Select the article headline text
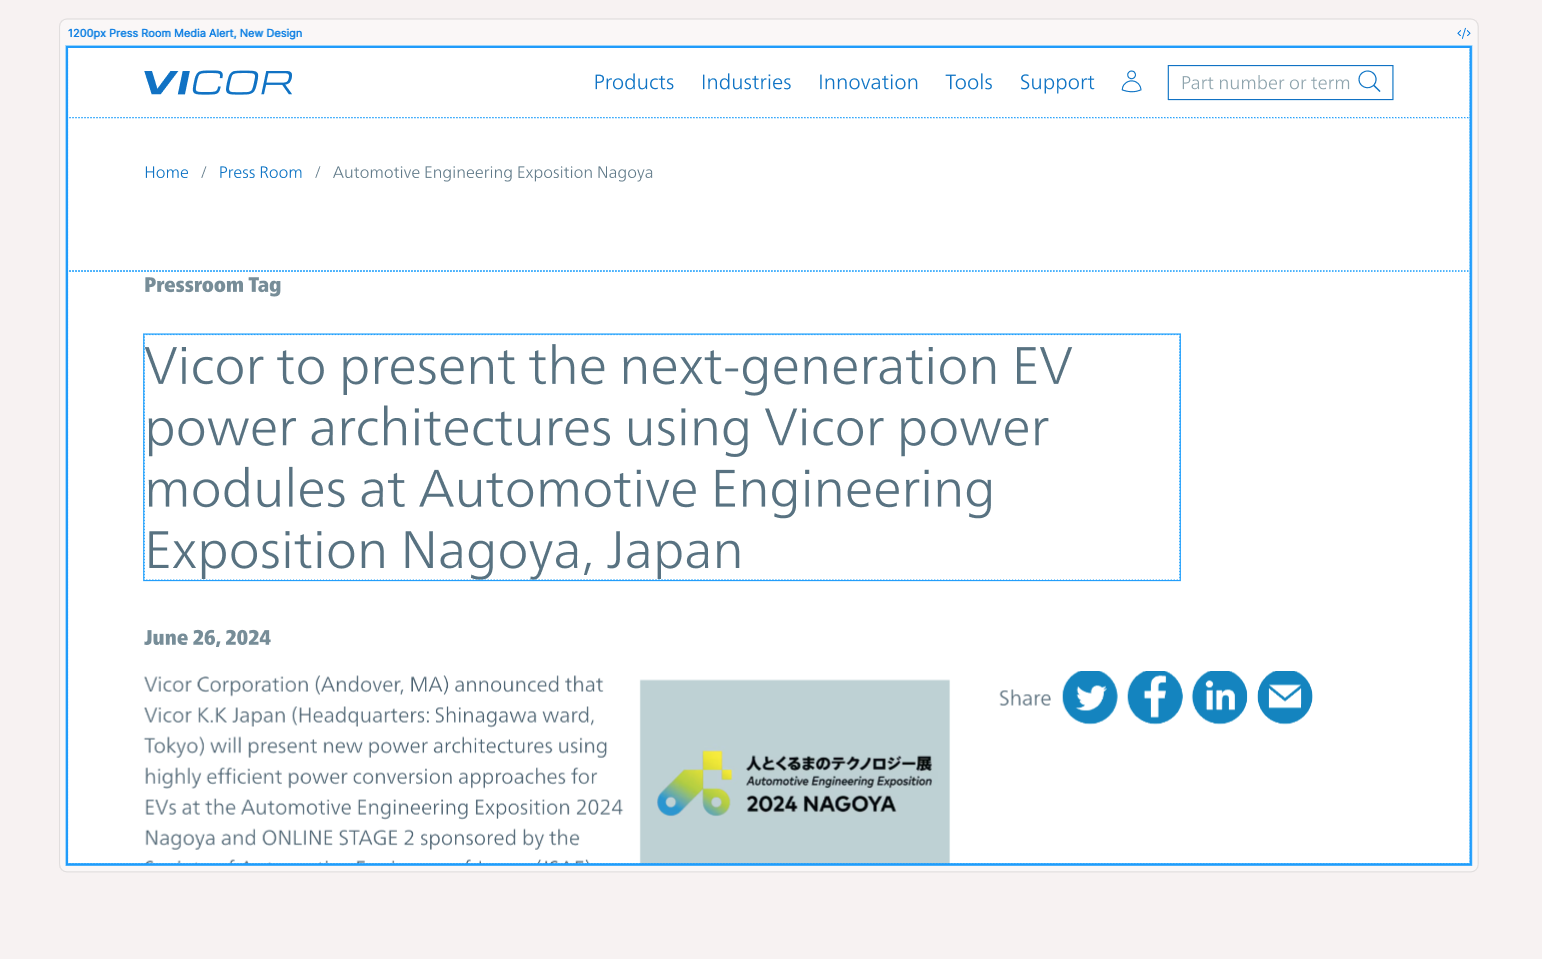The height and width of the screenshot is (959, 1542). 662,457
